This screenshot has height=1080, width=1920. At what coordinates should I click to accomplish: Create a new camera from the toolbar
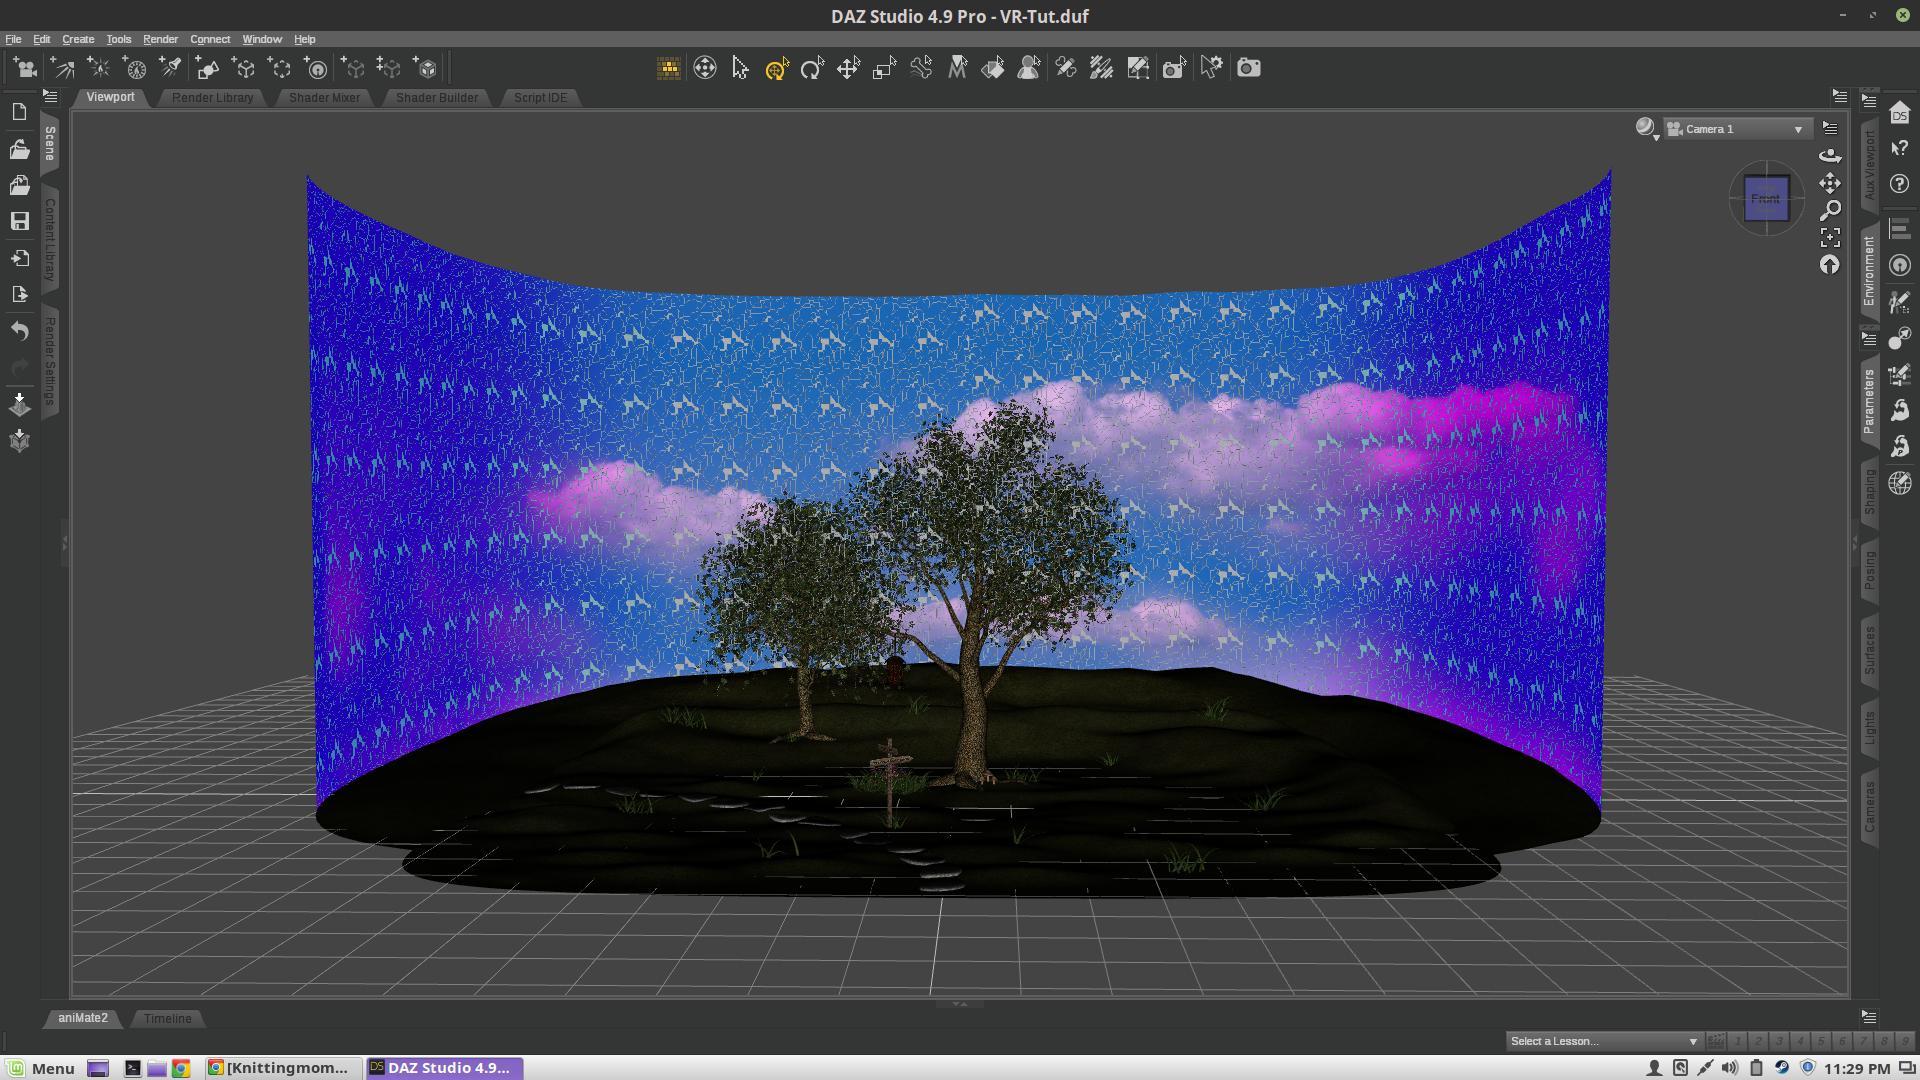click(x=26, y=68)
